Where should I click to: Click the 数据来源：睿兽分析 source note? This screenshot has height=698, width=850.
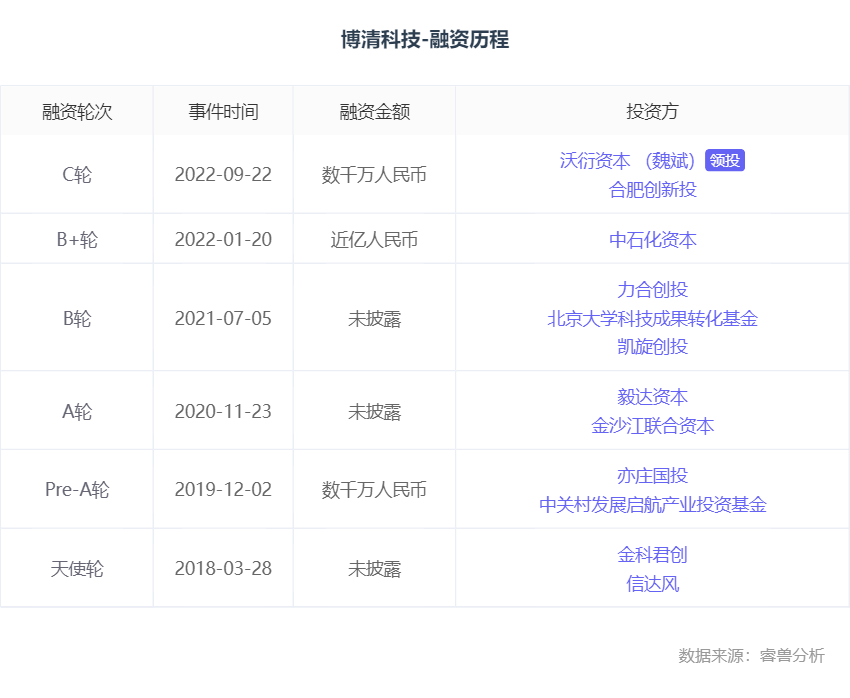[x=751, y=656]
